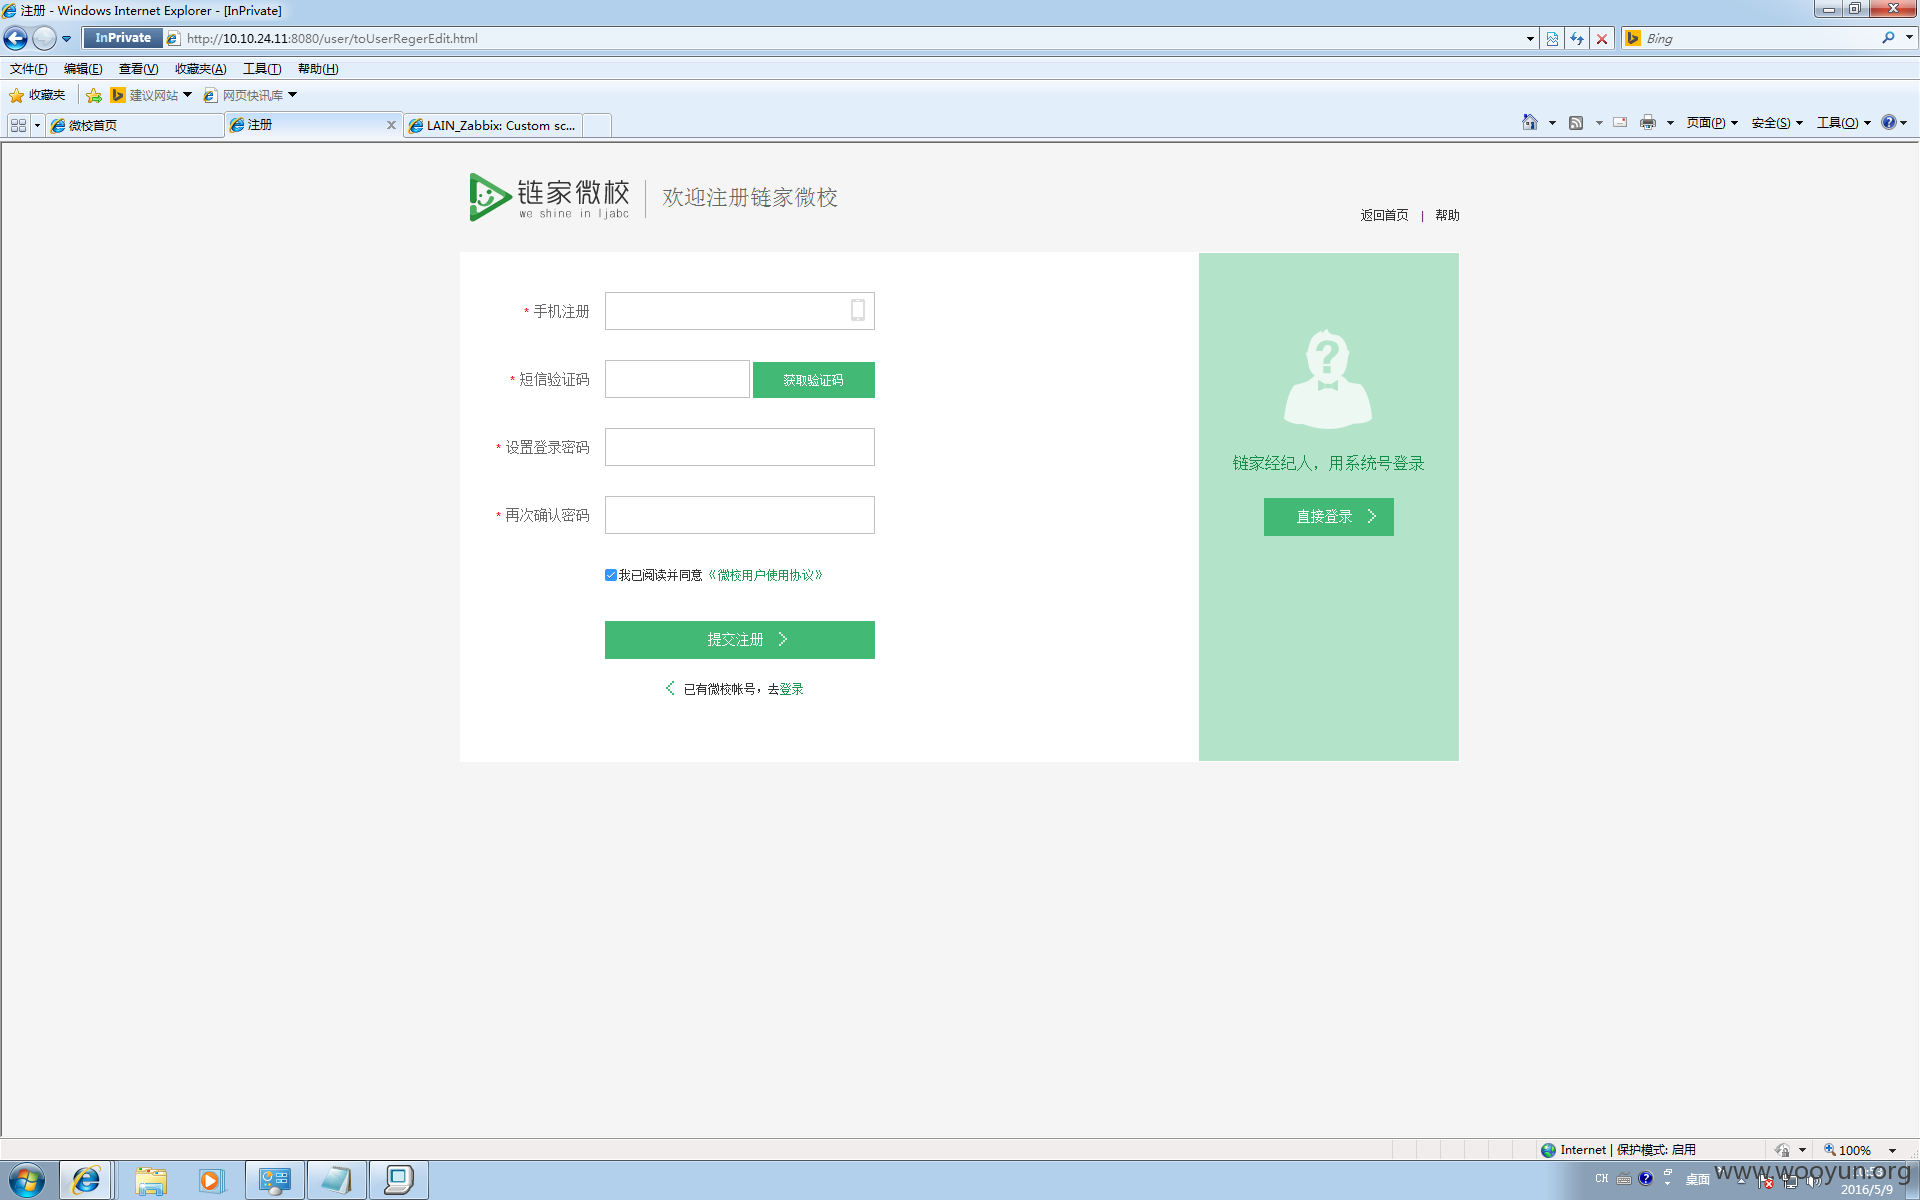Toggle Compatibility View icon
This screenshot has height=1200, width=1920.
point(1552,39)
